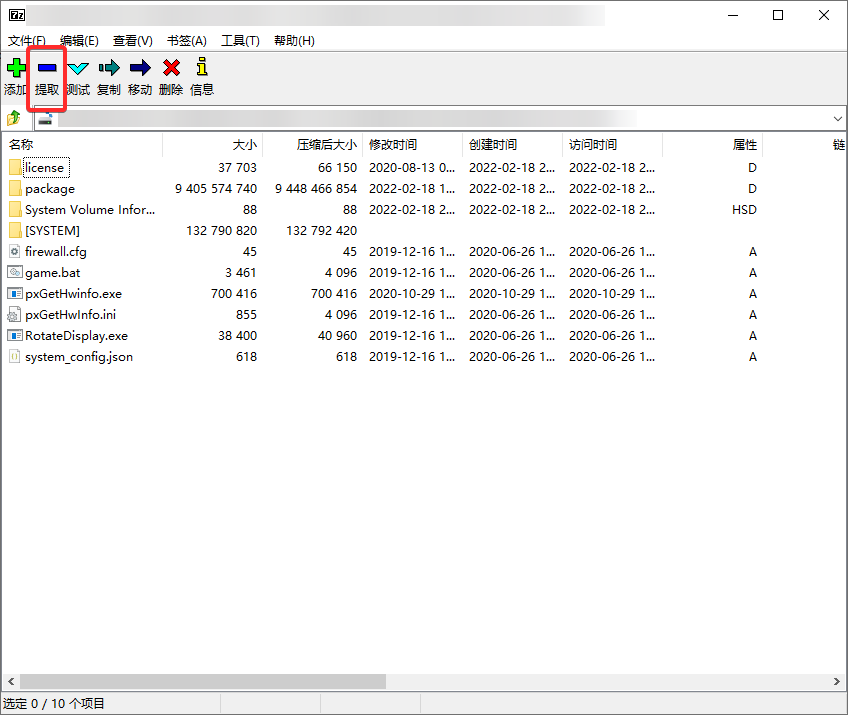Click the horizontal scrollbar thumb
848x715 pixels.
pyautogui.click(x=200, y=681)
